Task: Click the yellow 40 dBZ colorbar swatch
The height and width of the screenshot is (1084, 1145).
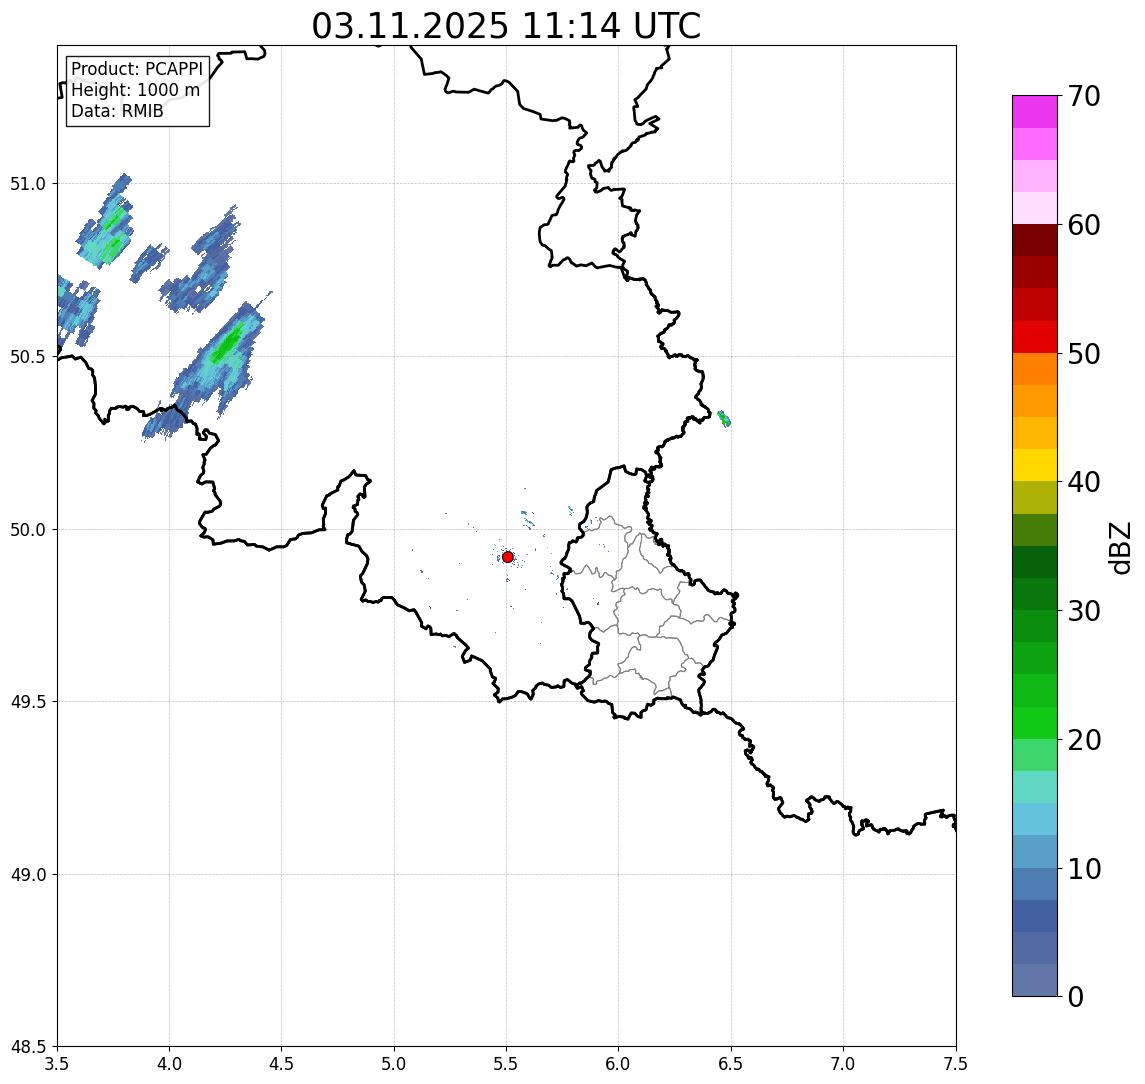Action: [1035, 465]
